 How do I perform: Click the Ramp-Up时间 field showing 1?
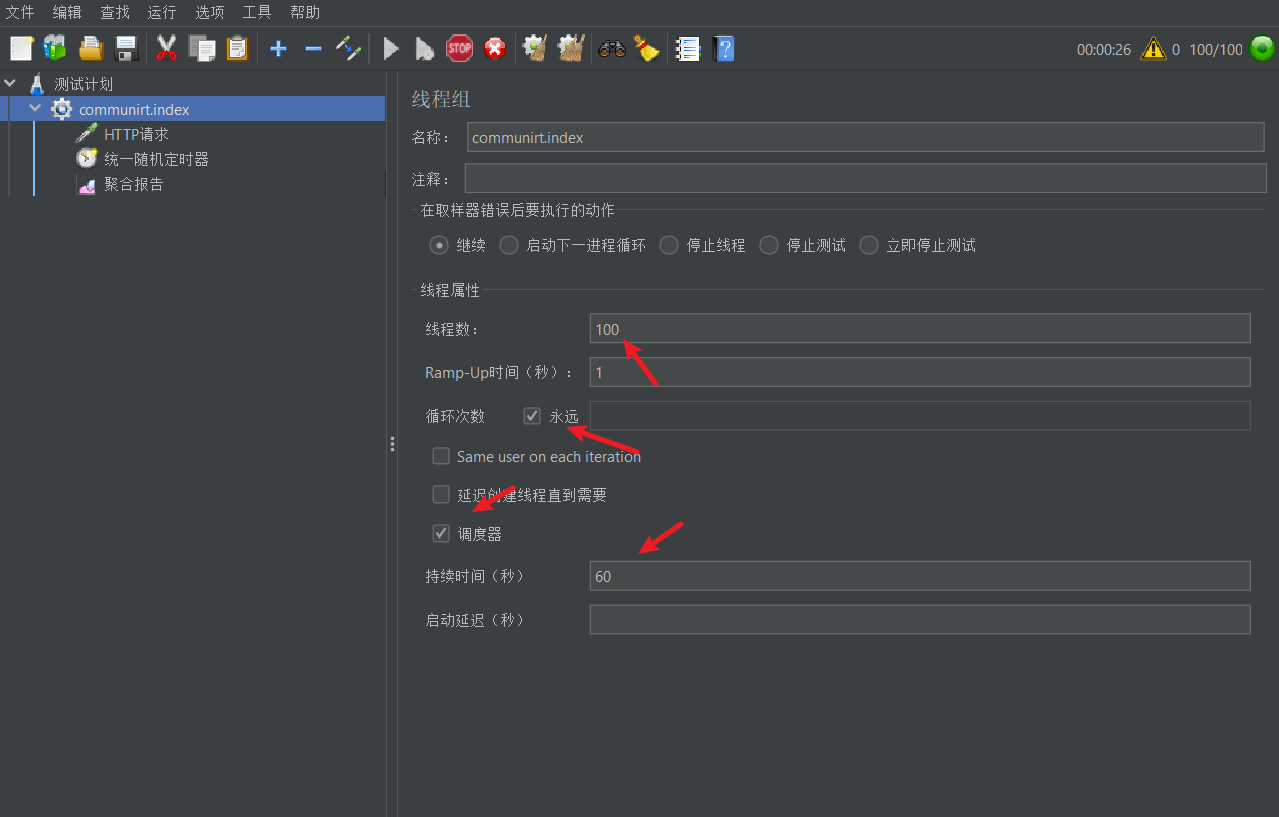[920, 372]
